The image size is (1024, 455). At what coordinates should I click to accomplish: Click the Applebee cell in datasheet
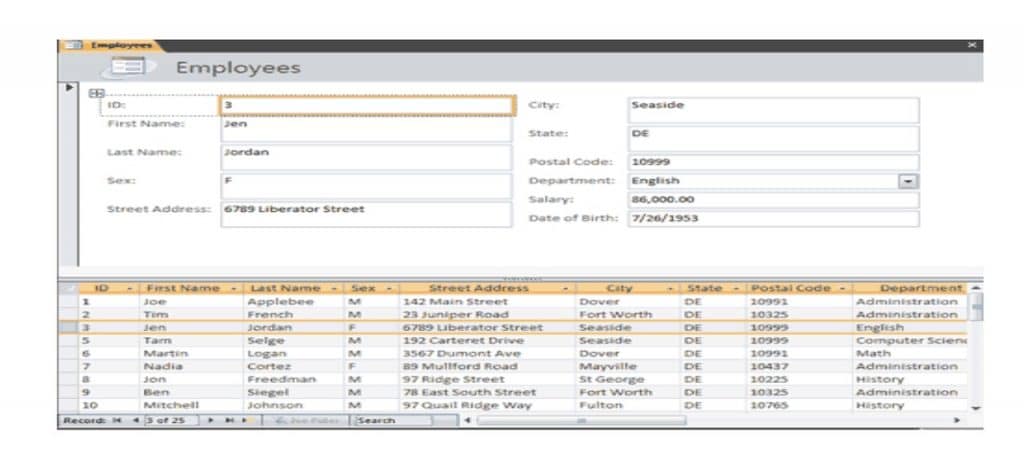pos(294,302)
